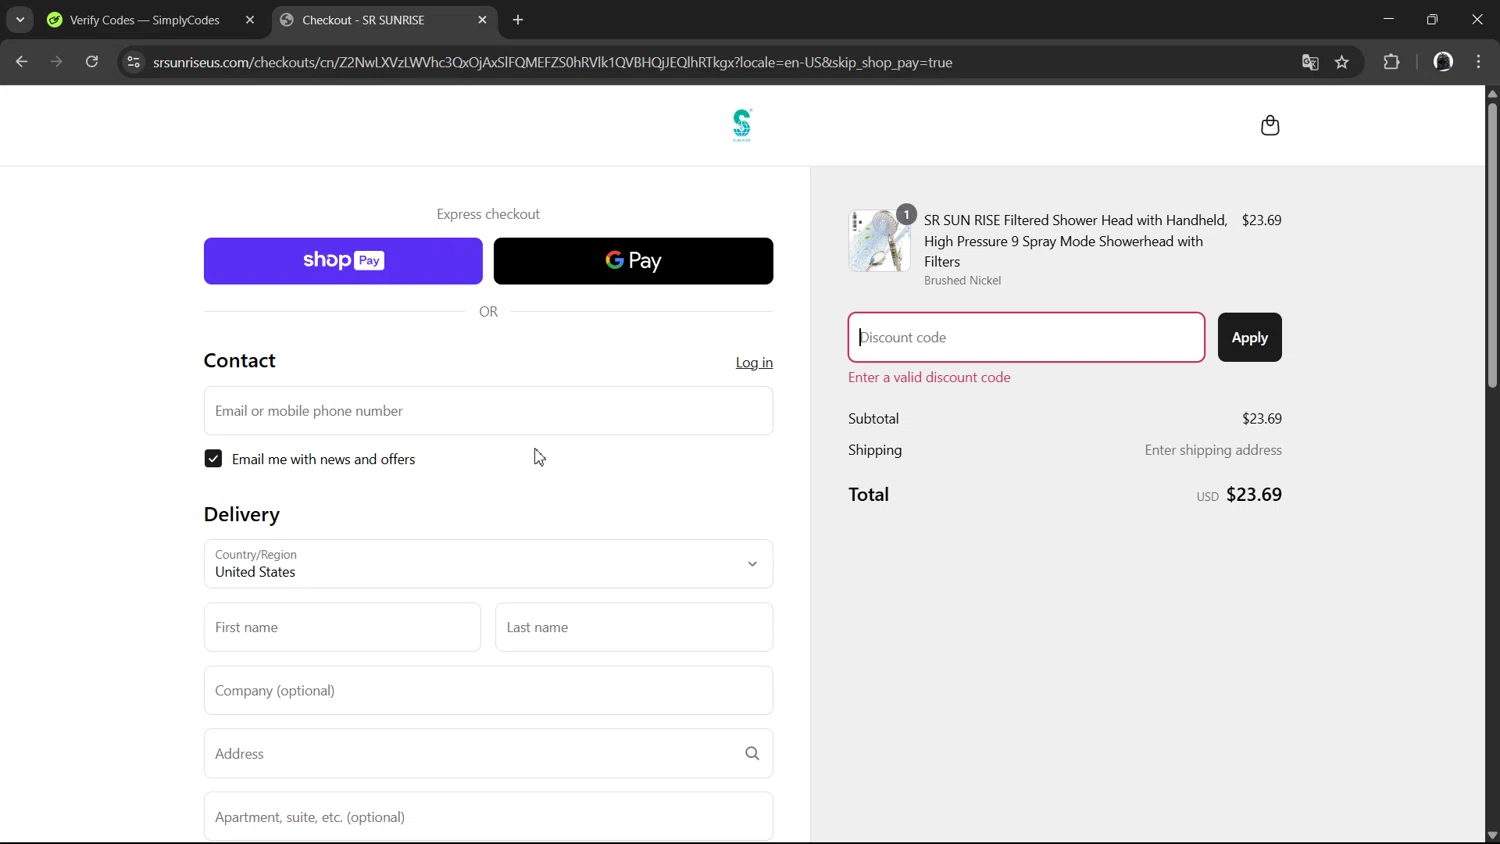Screen dimensions: 1500x844
Task: Close the Checkout SR SUNRISE tab
Action: 483,20
